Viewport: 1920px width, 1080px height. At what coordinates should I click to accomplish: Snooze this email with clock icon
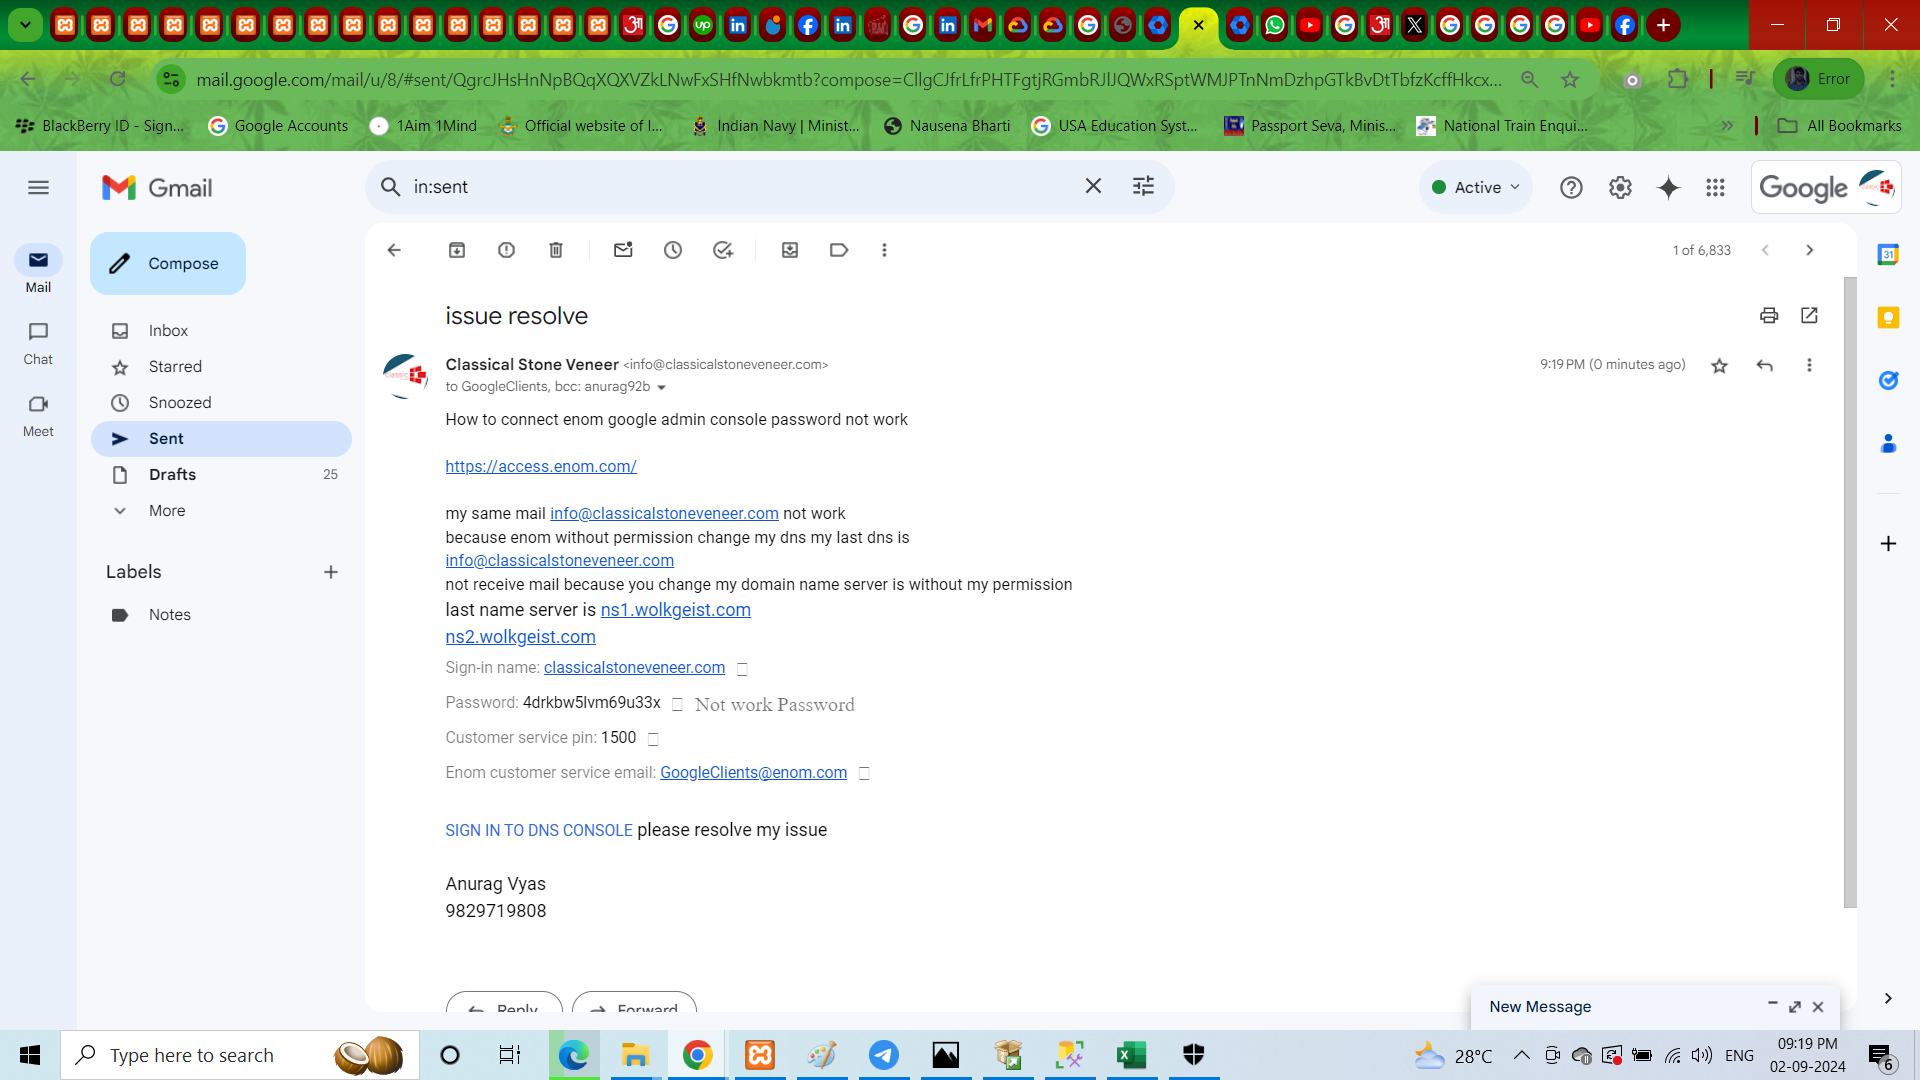(x=673, y=250)
